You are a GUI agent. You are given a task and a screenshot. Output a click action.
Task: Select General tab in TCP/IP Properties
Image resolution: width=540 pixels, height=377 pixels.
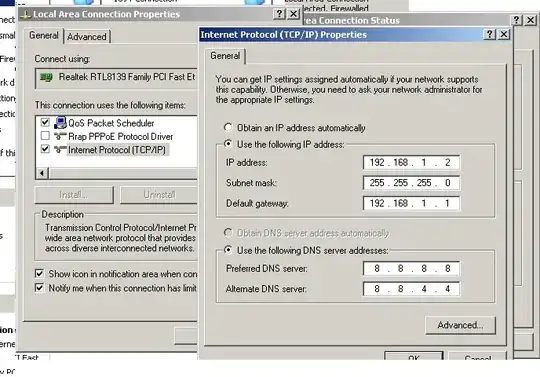pos(225,56)
